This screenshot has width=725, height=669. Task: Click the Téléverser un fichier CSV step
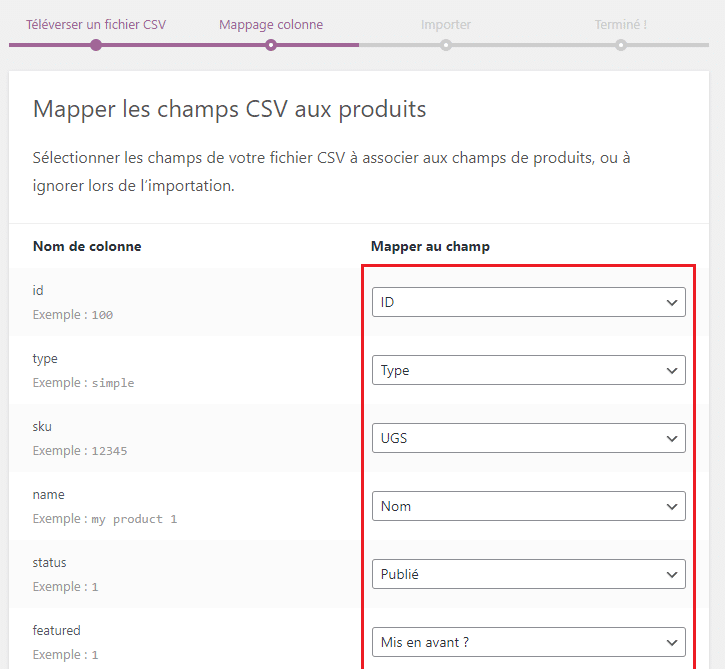click(96, 24)
